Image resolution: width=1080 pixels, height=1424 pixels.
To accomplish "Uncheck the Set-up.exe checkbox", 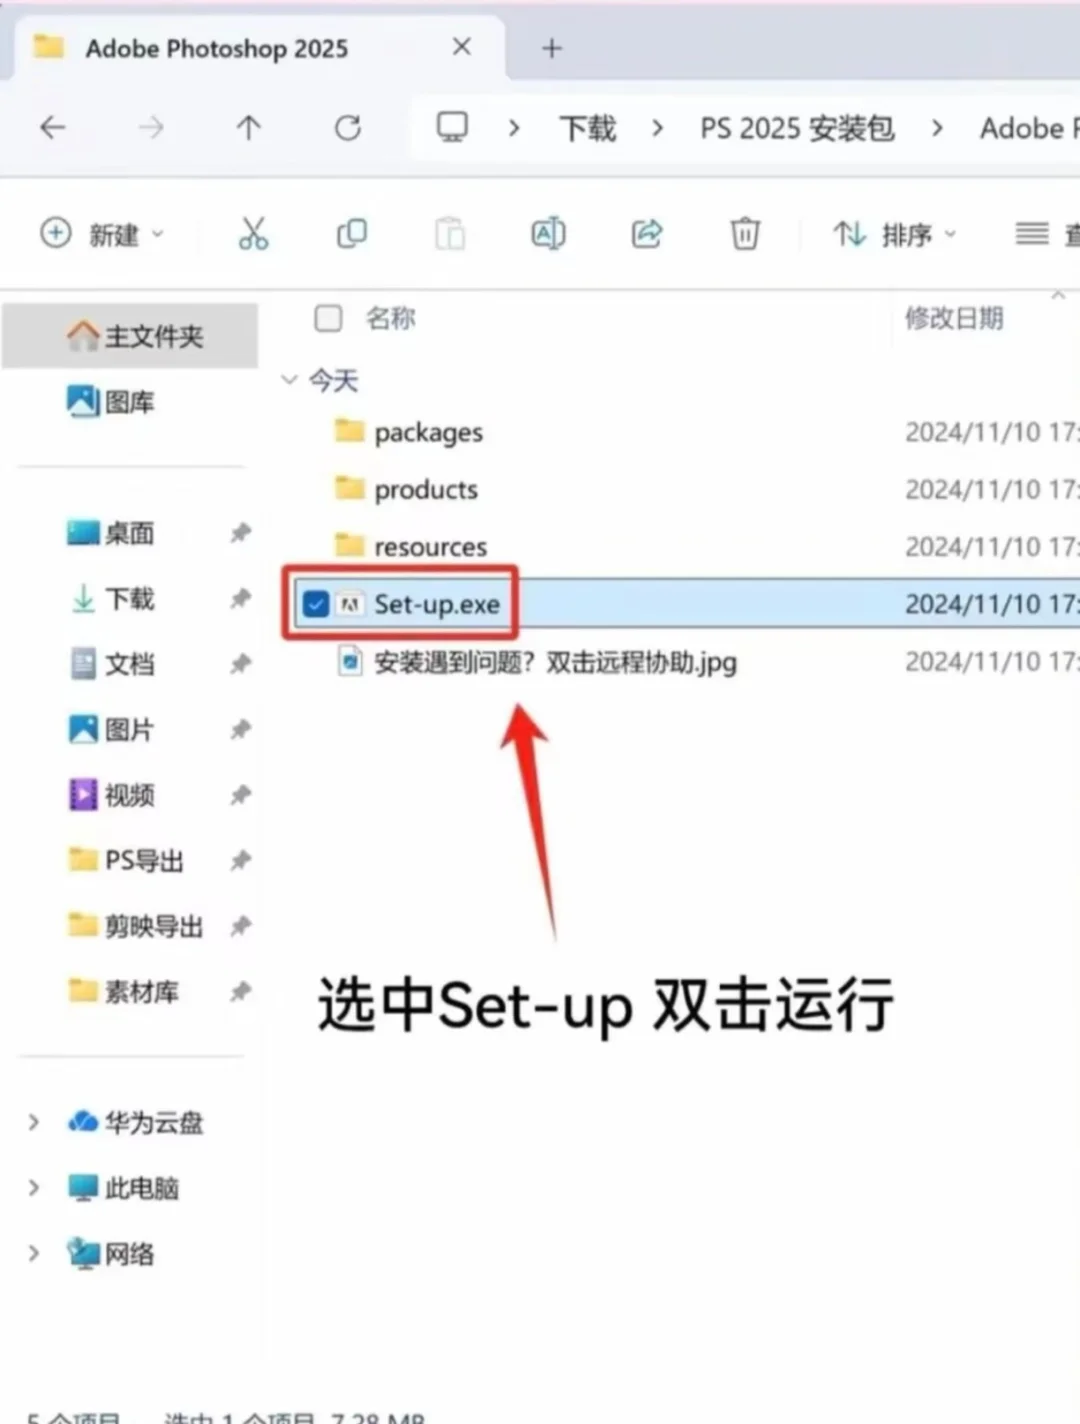I will 315,604.
